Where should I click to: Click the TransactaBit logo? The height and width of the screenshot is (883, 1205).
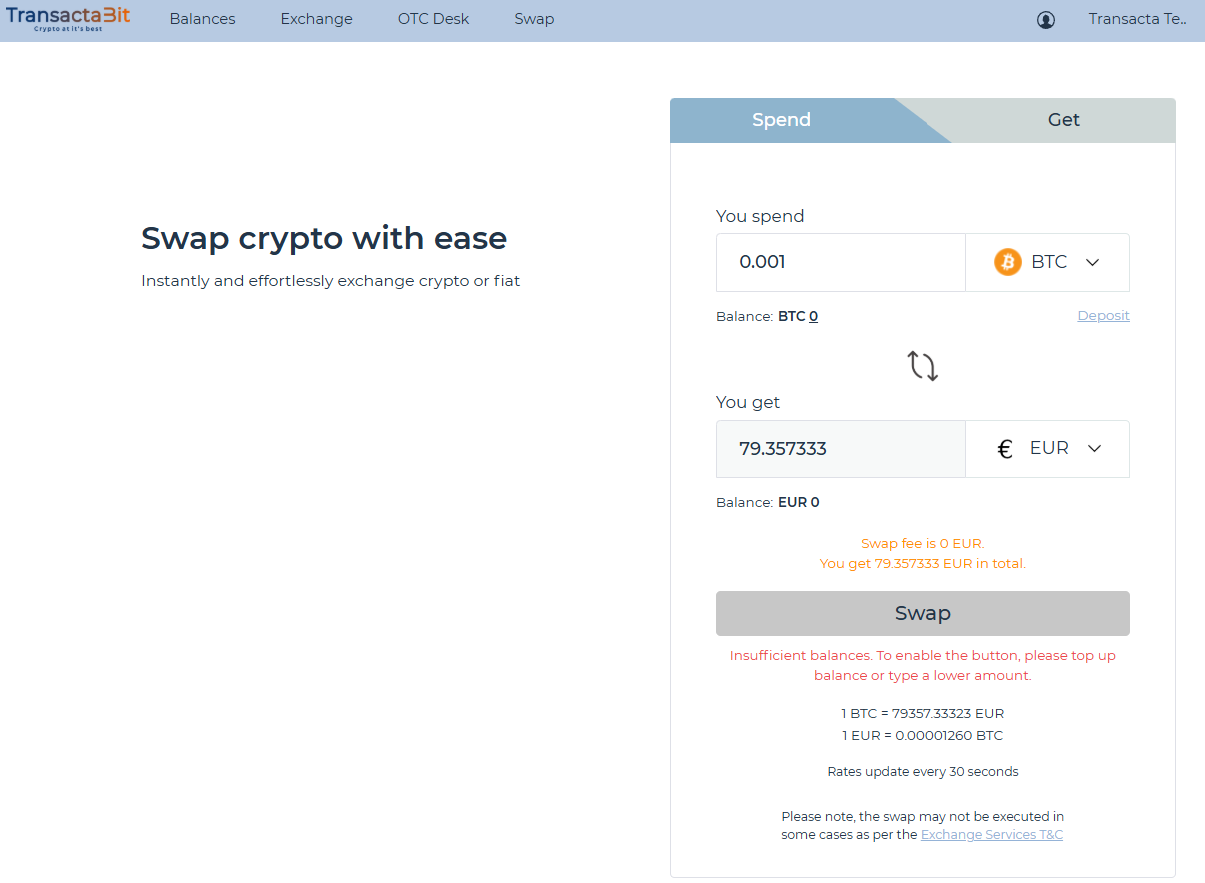[x=68, y=19]
